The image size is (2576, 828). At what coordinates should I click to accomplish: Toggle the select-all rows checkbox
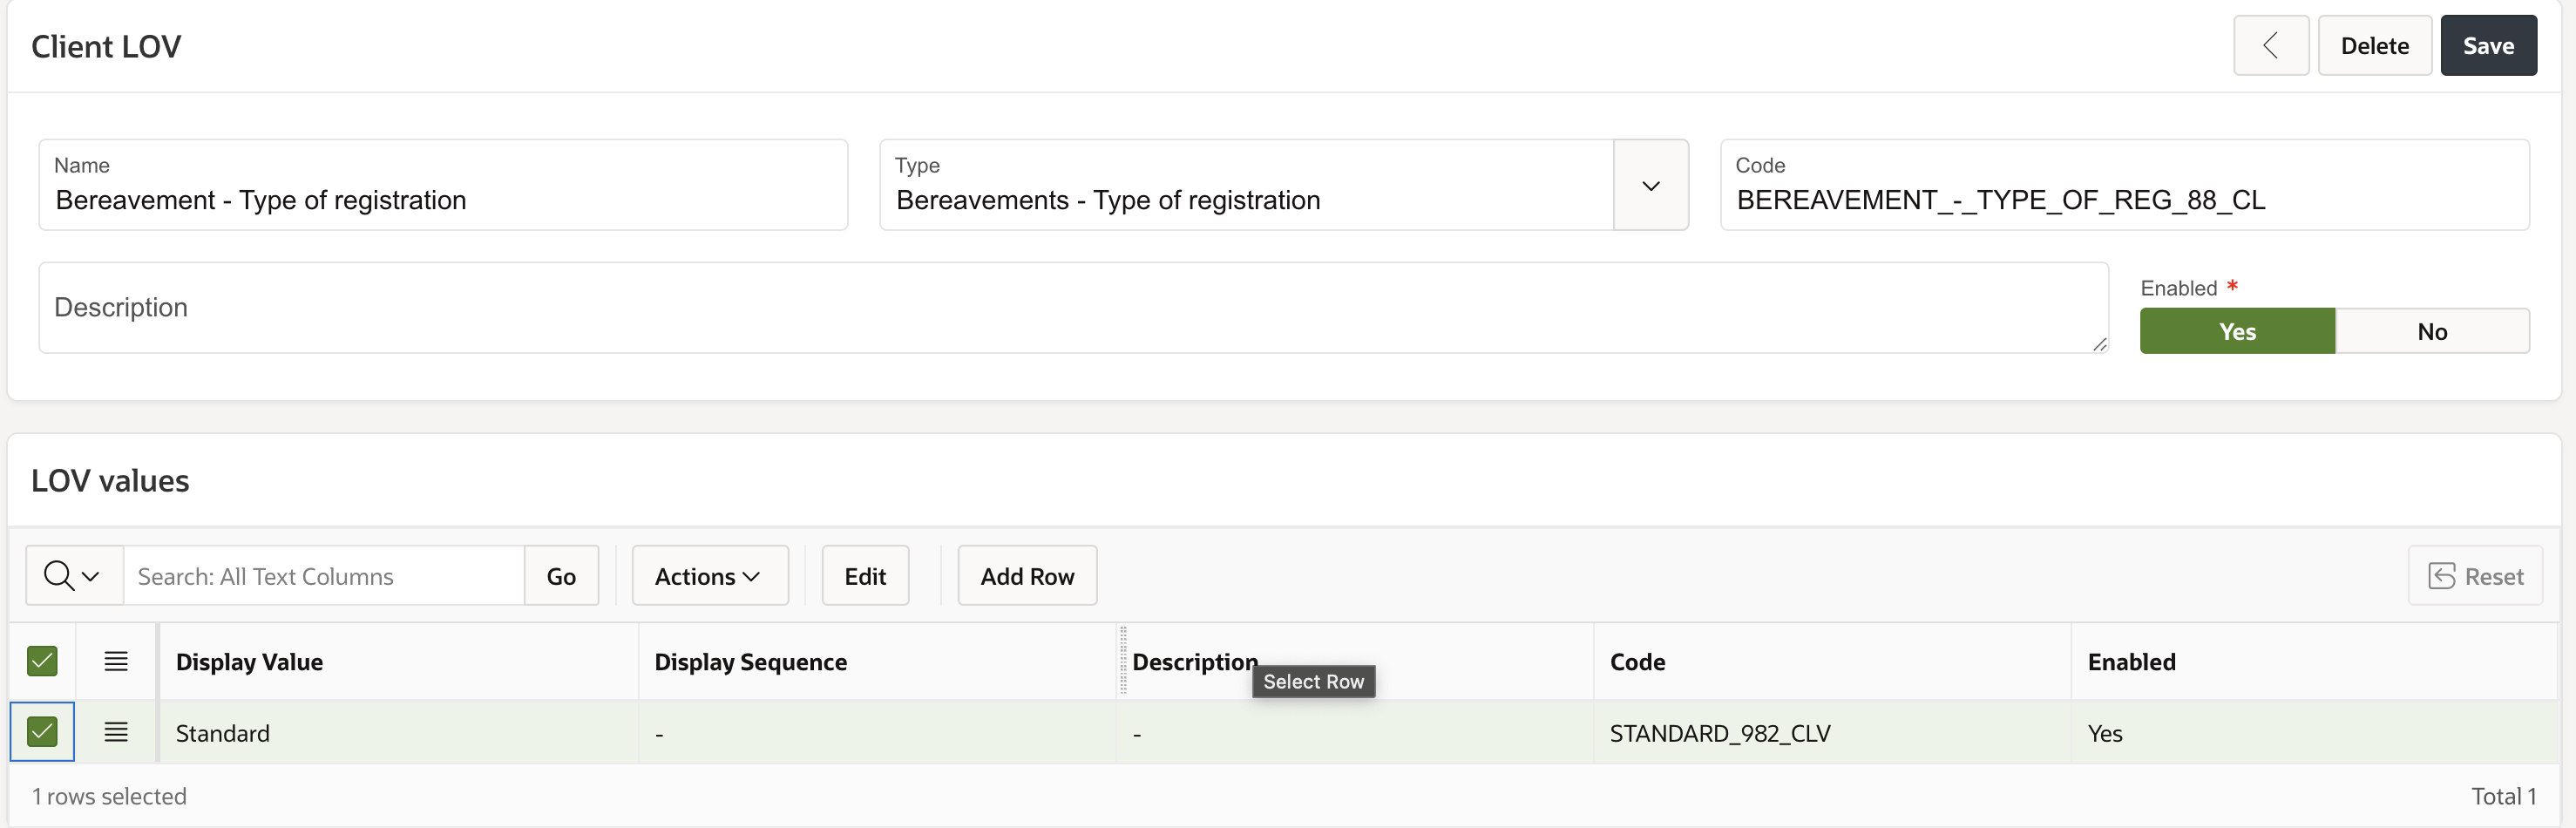[x=42, y=662]
